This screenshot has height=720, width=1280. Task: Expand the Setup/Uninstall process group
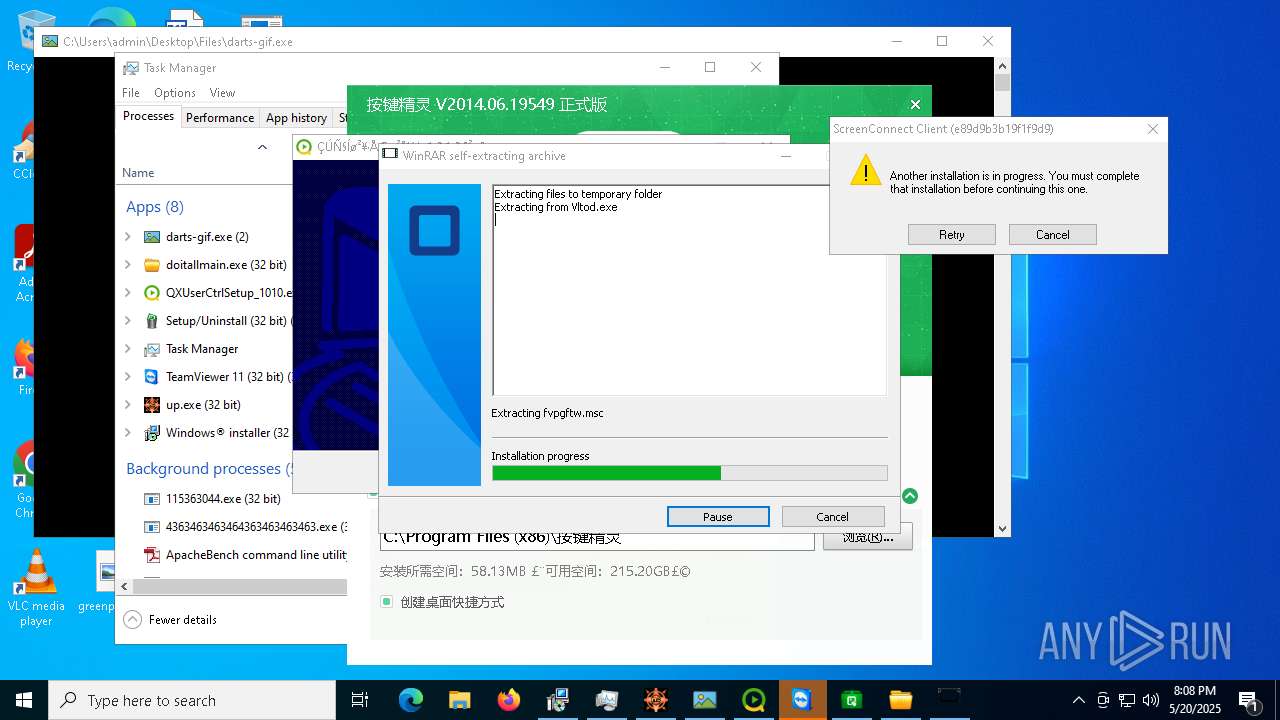tap(128, 321)
